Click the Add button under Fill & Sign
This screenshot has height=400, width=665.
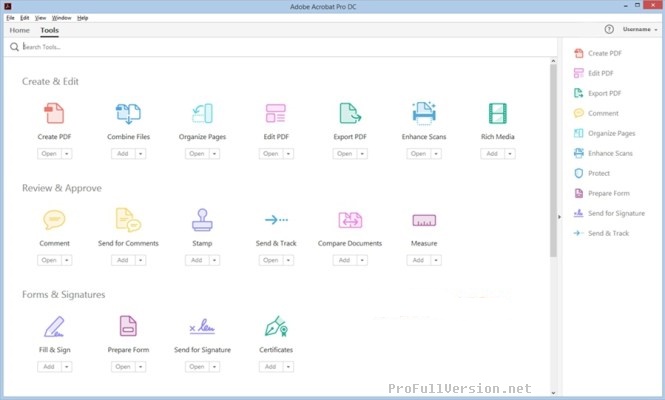pyautogui.click(x=49, y=366)
